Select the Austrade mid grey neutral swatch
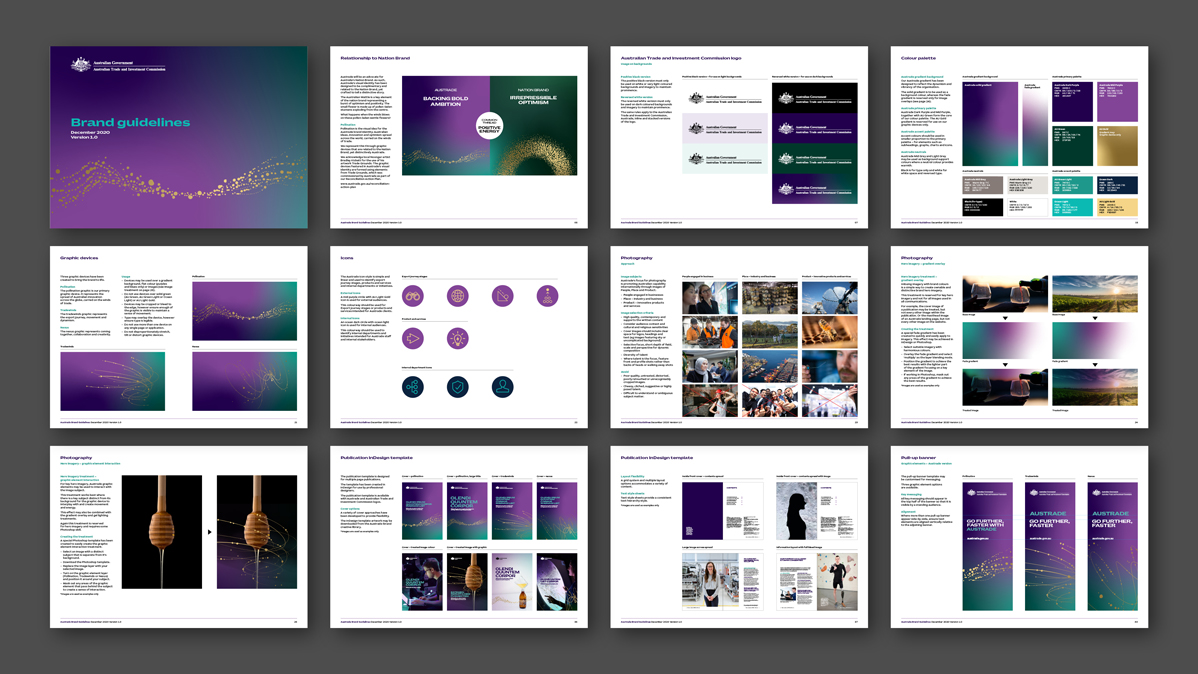1198x674 pixels. 983,185
